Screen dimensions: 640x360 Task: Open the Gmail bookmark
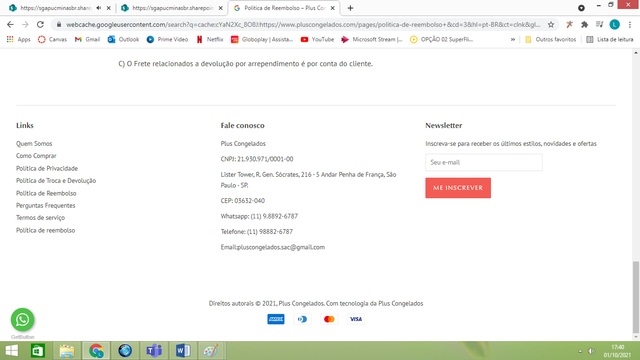(x=87, y=40)
